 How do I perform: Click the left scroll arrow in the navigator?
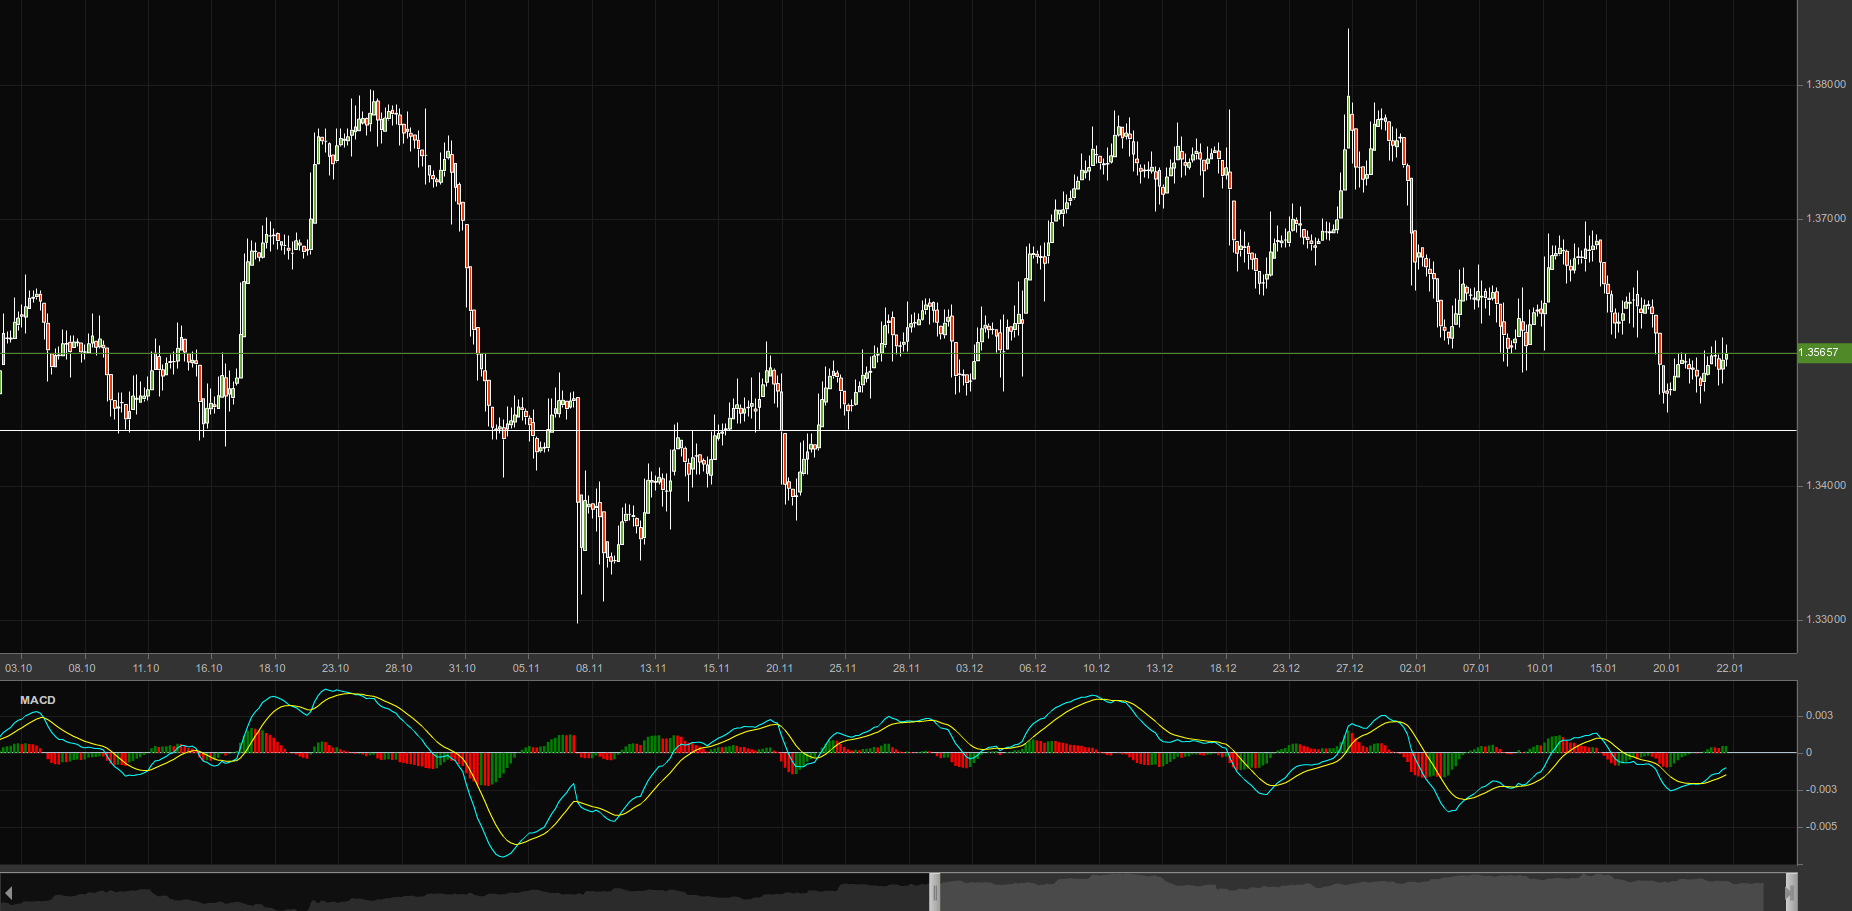click(9, 892)
